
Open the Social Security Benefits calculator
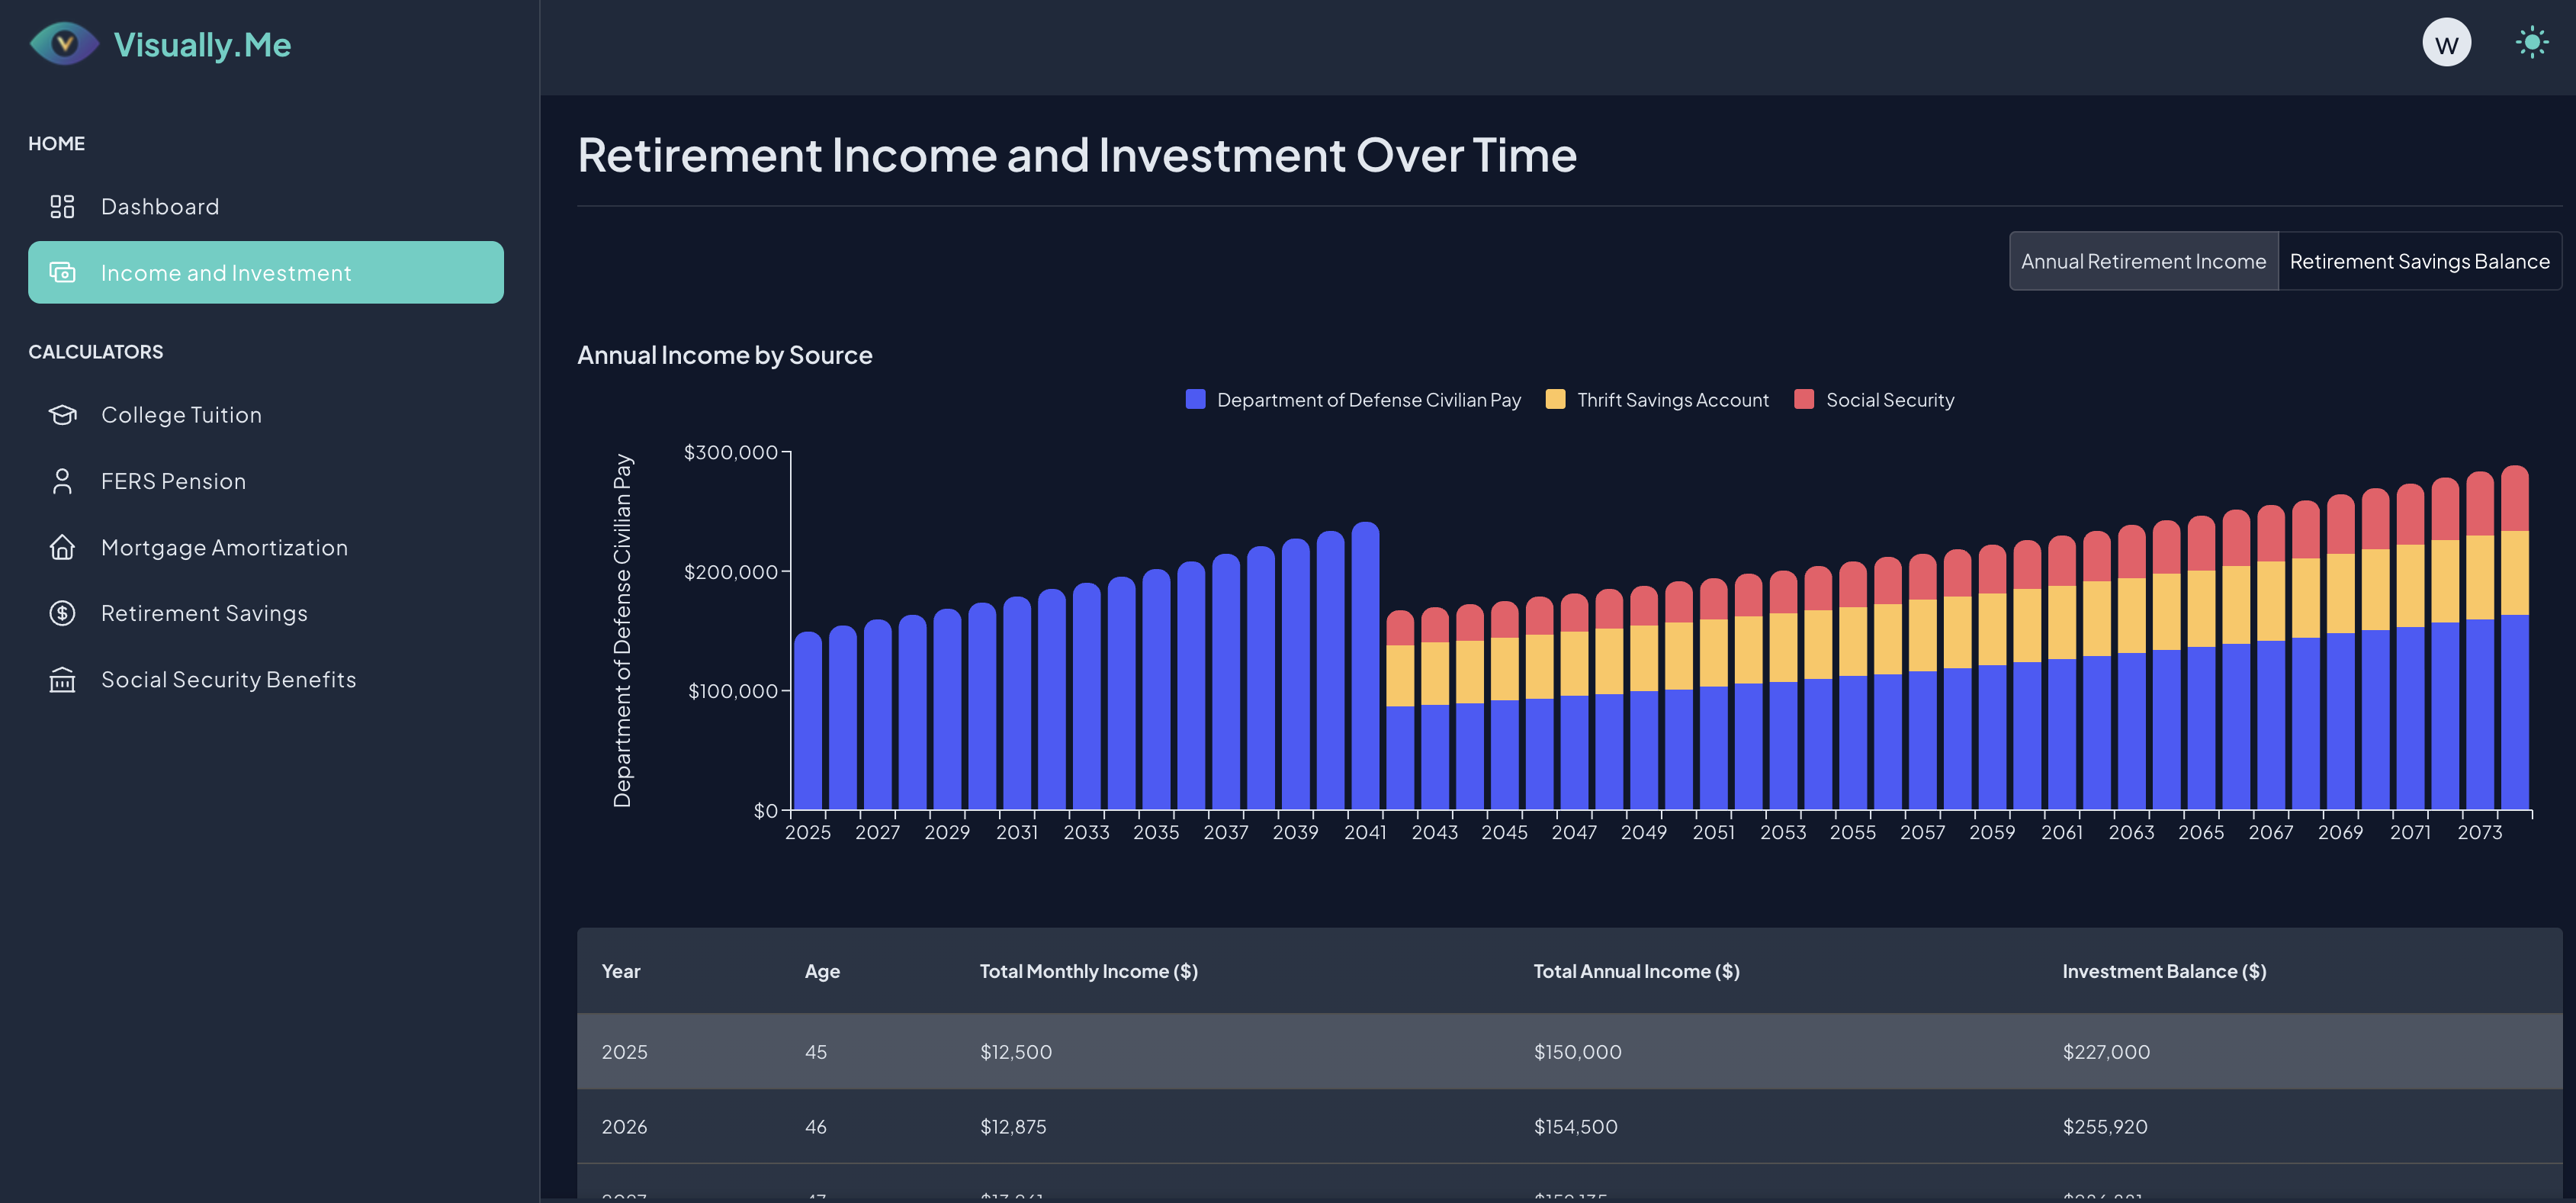coord(228,679)
